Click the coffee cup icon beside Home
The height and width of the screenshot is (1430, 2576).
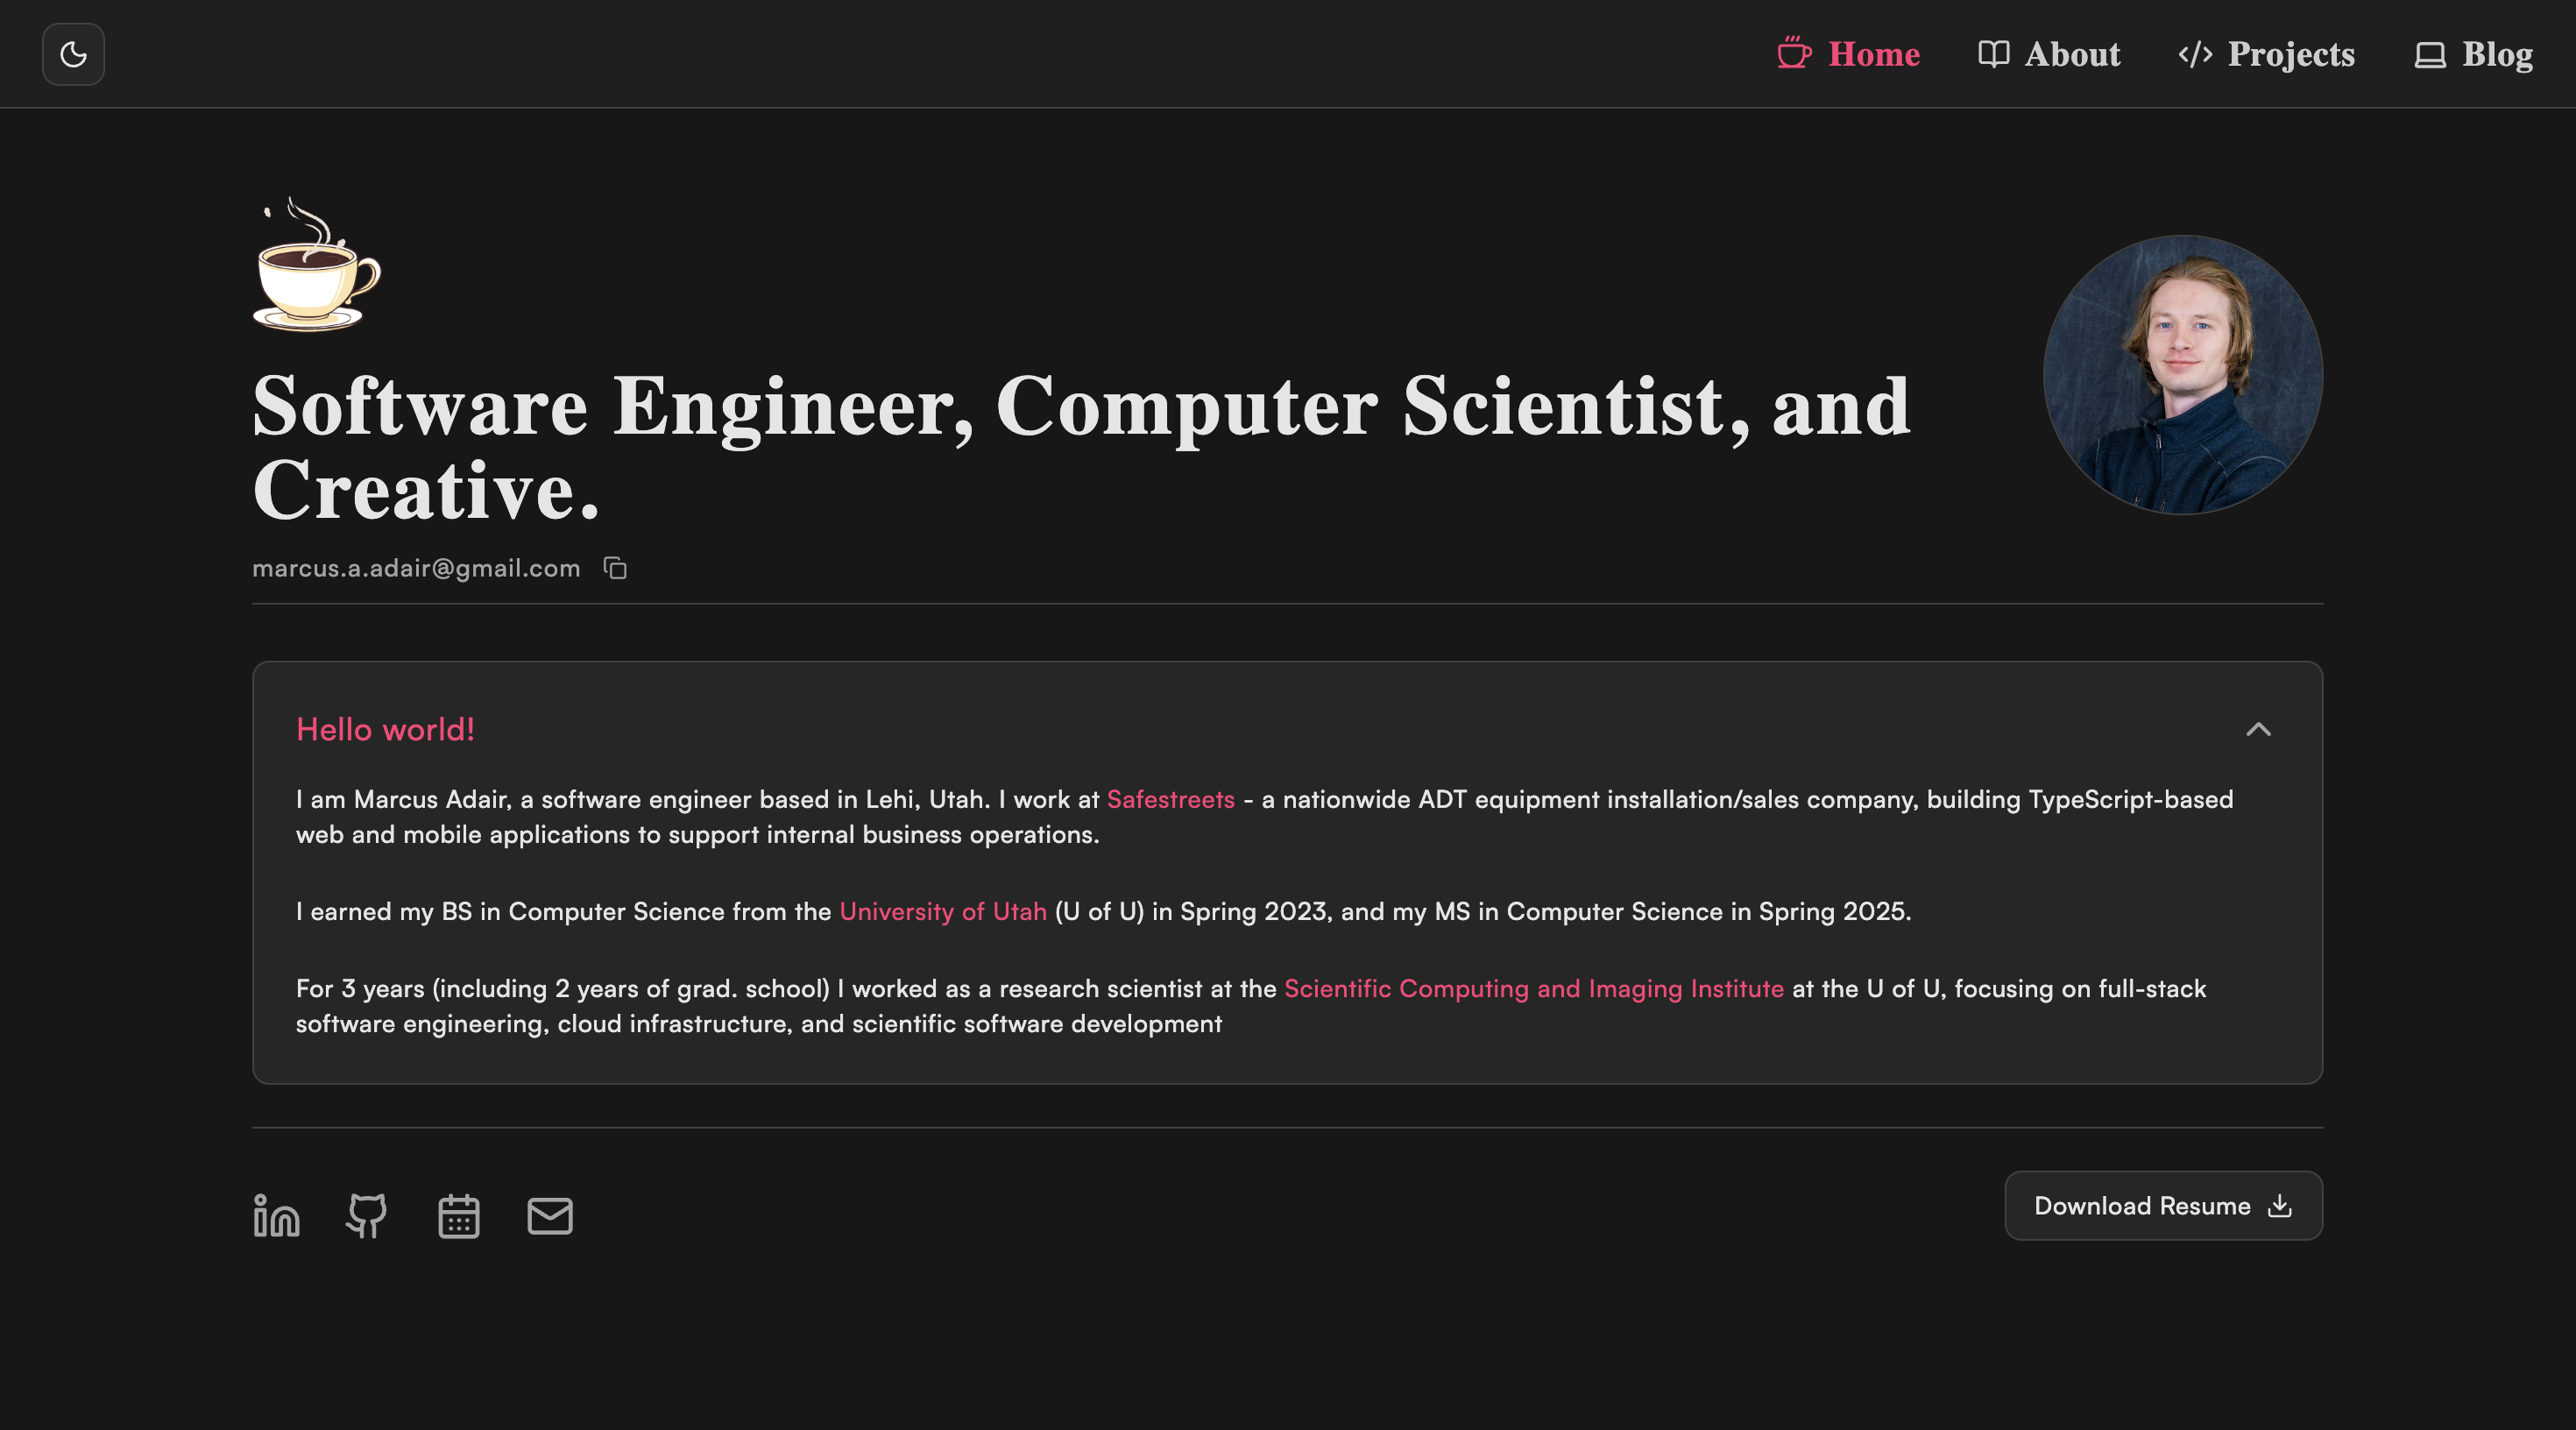point(1794,54)
